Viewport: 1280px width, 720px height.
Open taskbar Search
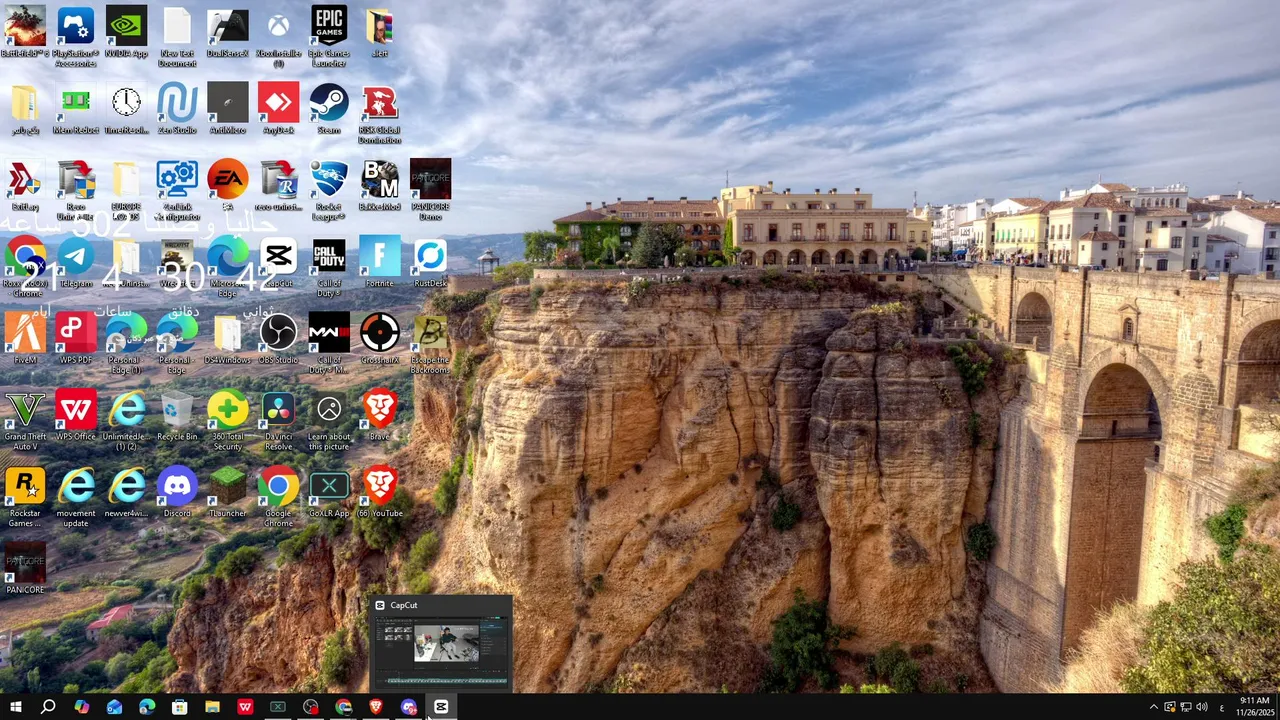(x=48, y=707)
